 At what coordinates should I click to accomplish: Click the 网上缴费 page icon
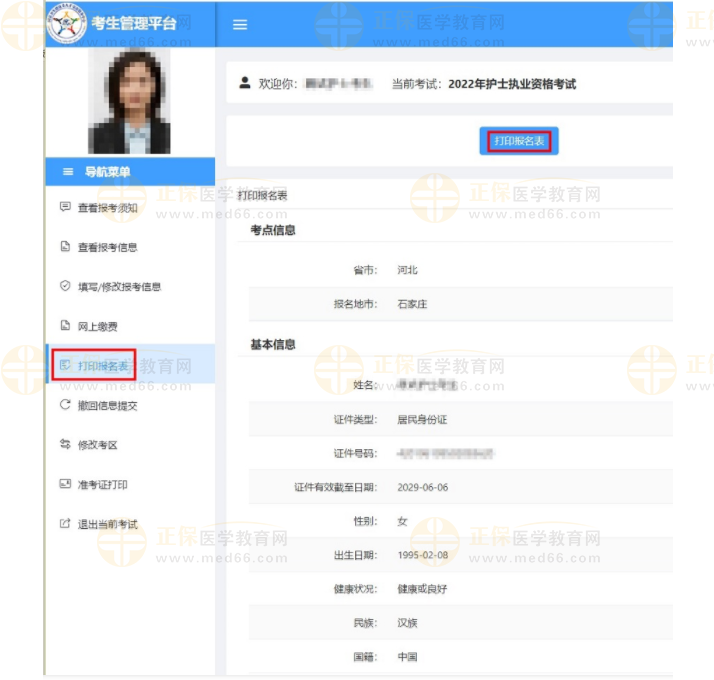pos(66,326)
